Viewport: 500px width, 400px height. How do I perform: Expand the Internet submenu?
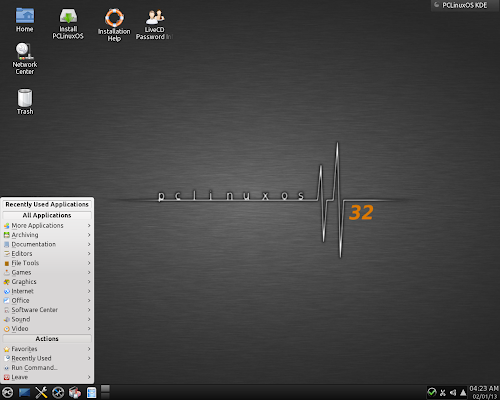pos(47,291)
